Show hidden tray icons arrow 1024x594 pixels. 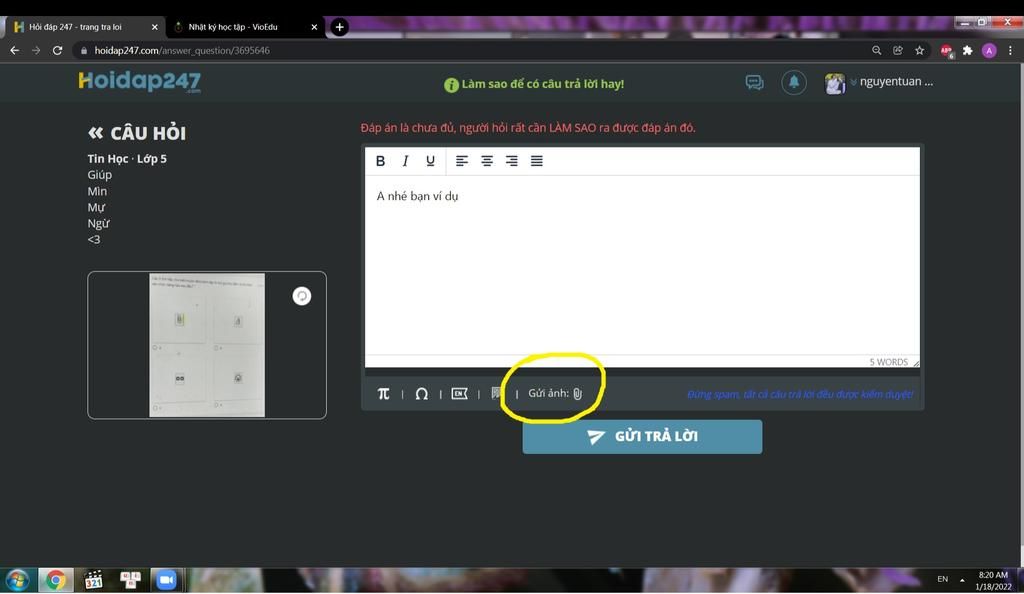pyautogui.click(x=962, y=580)
